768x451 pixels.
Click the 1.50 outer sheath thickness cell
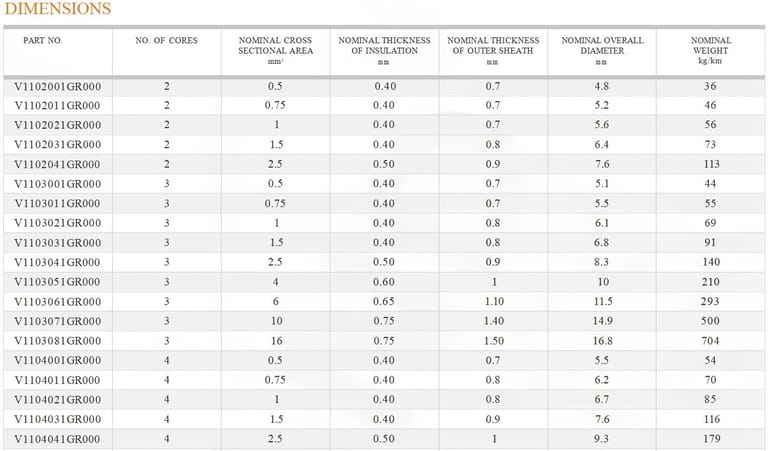coord(493,340)
